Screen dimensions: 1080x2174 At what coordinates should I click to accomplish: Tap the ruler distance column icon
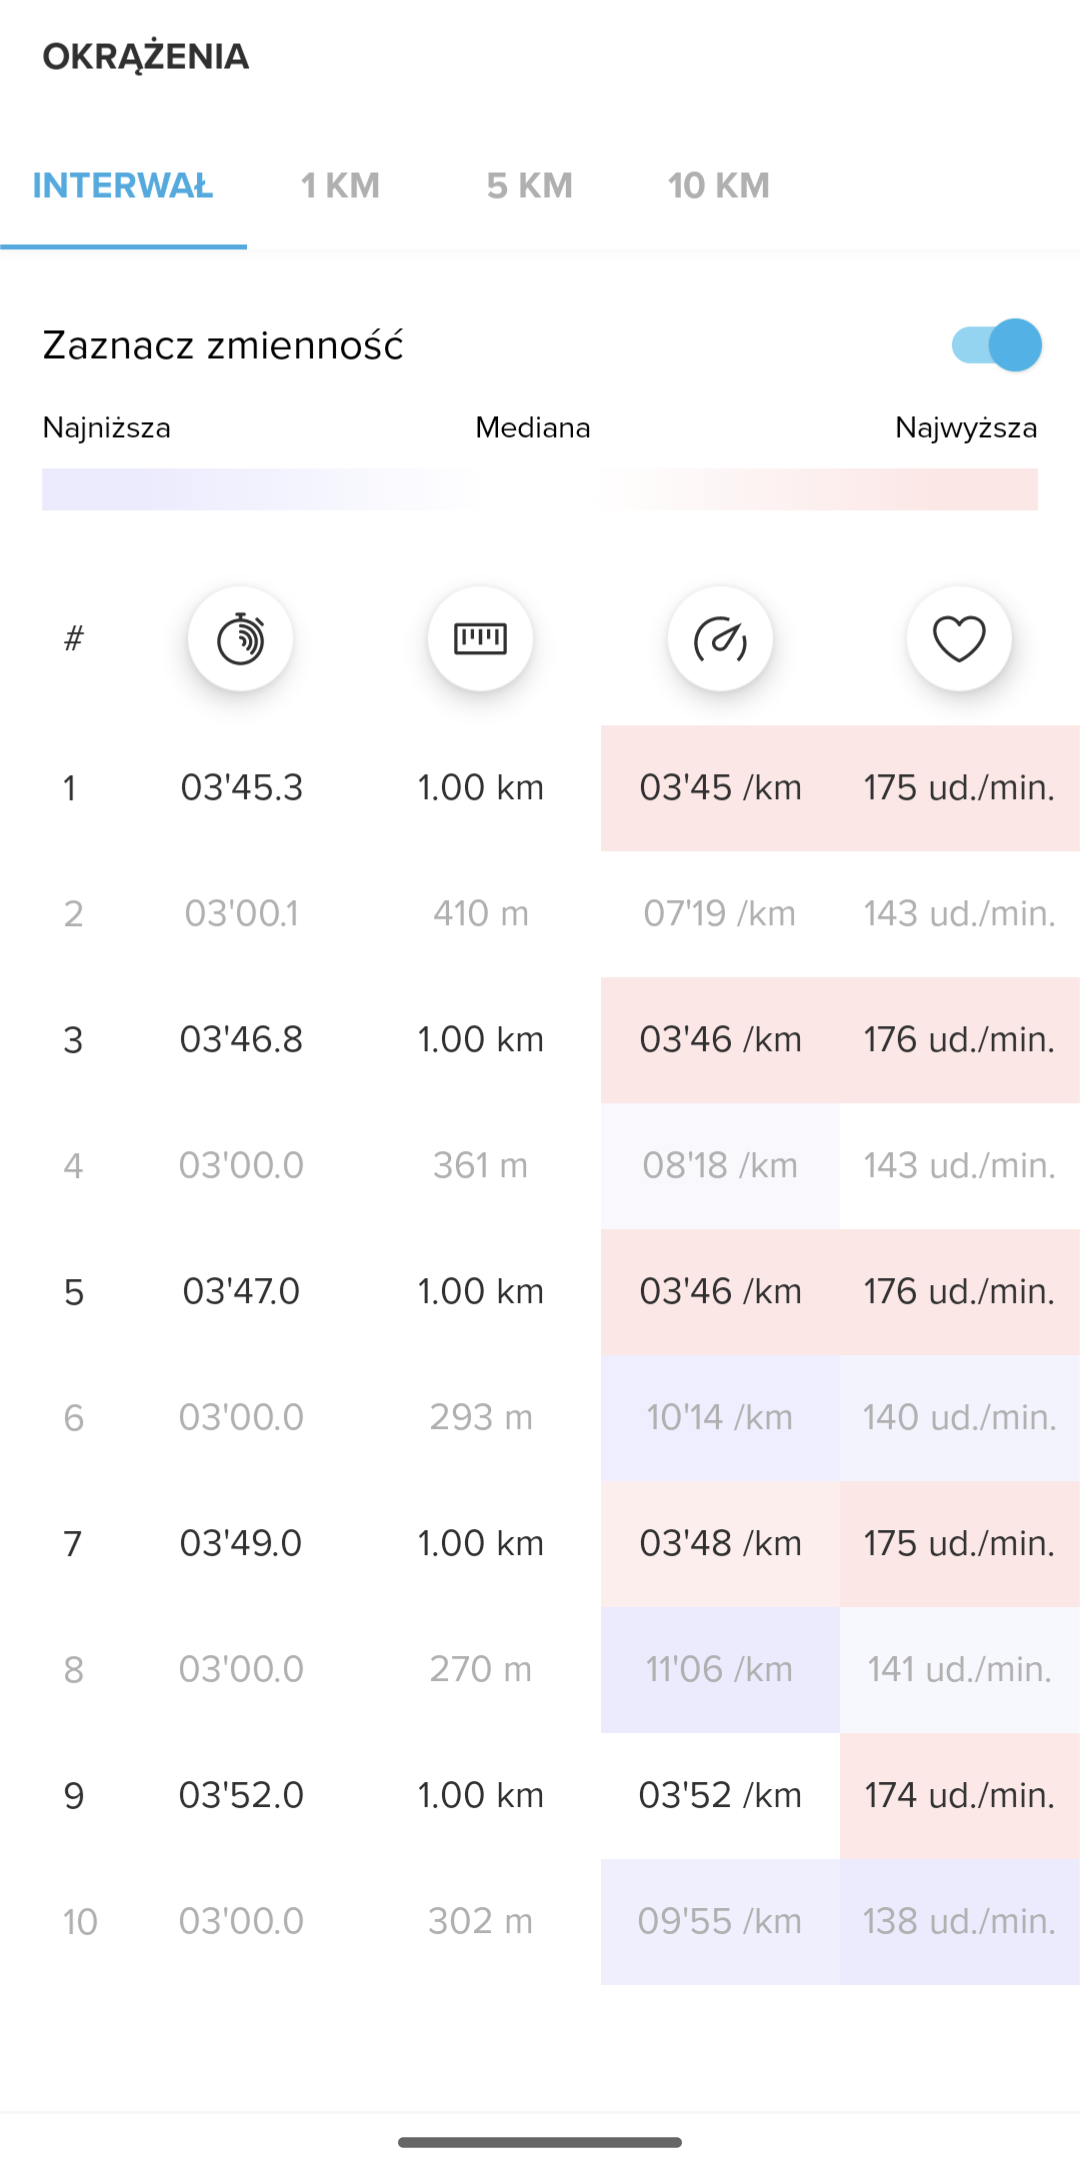(480, 639)
